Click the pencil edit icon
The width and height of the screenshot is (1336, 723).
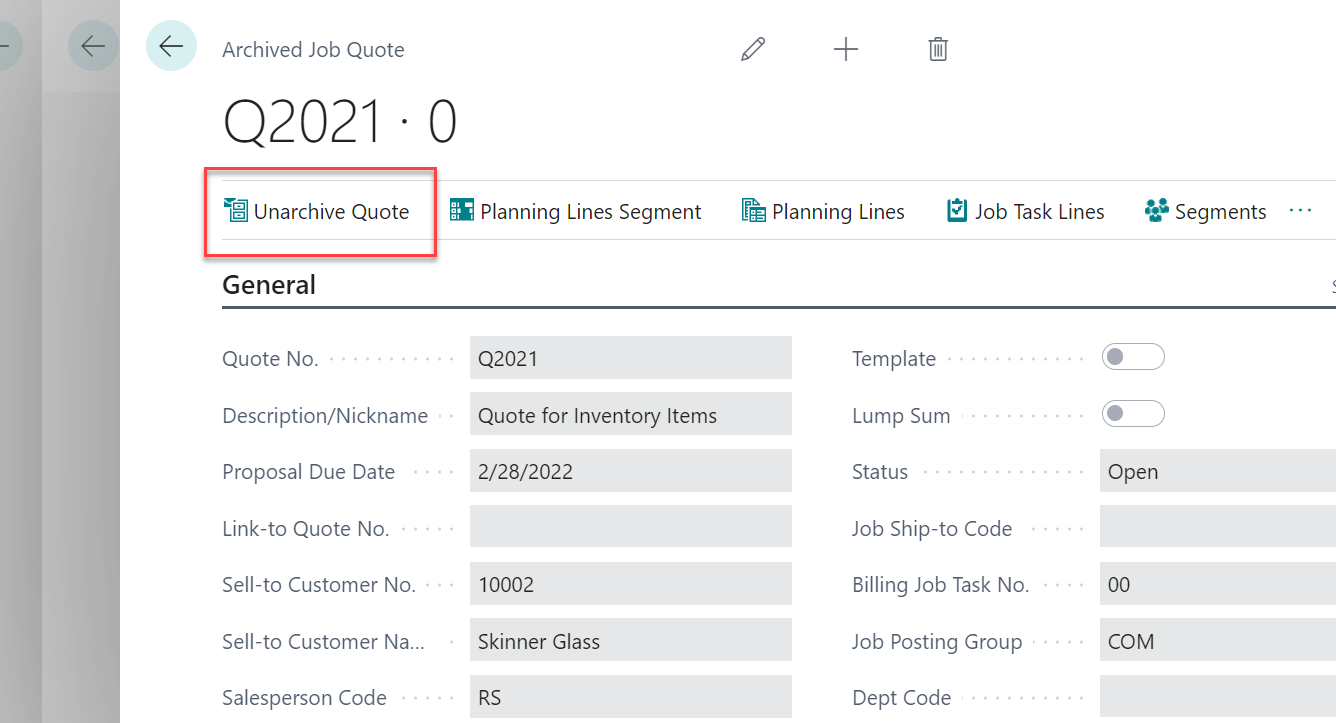coord(753,49)
